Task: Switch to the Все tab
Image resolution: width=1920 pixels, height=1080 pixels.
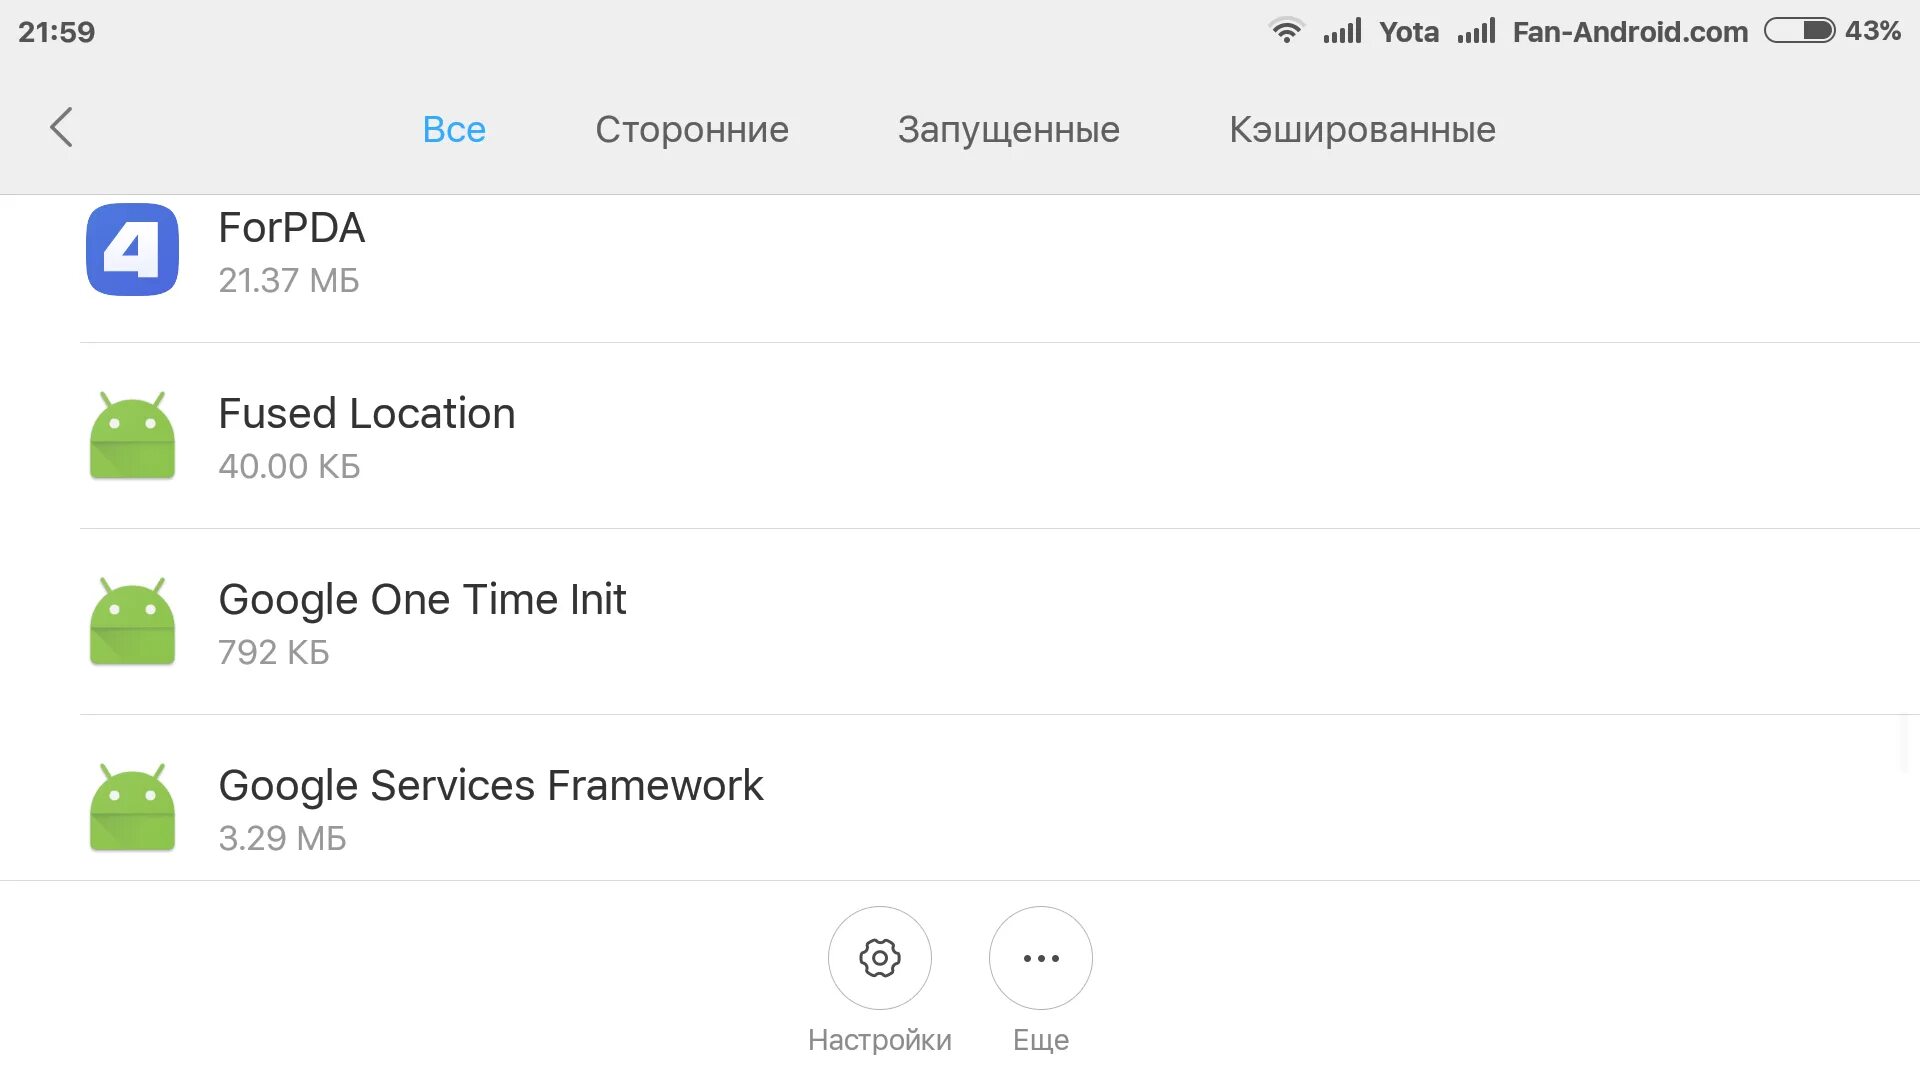Action: tap(454, 129)
